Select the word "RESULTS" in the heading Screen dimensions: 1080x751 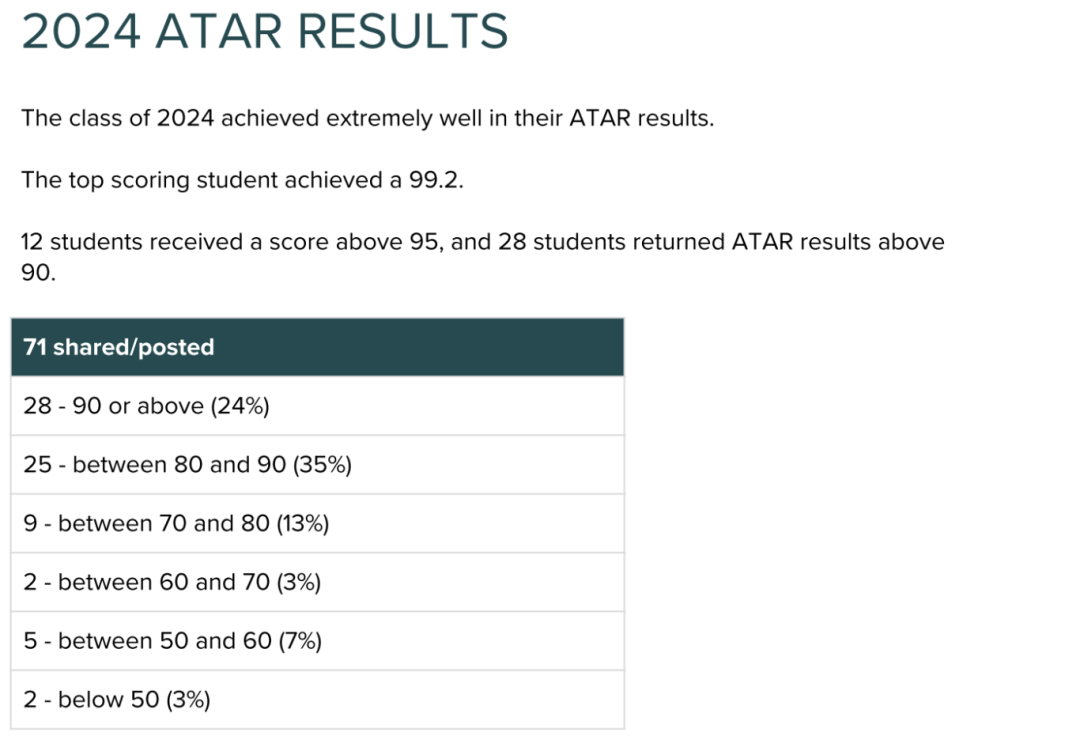tap(403, 31)
